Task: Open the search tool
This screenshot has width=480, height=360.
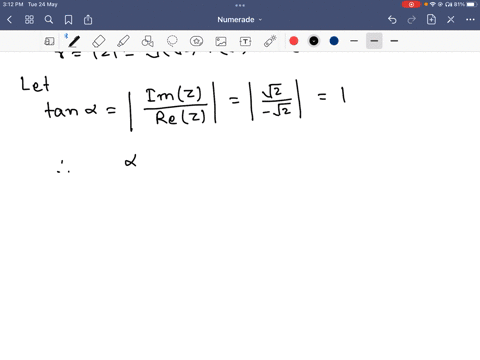Action: (49, 20)
